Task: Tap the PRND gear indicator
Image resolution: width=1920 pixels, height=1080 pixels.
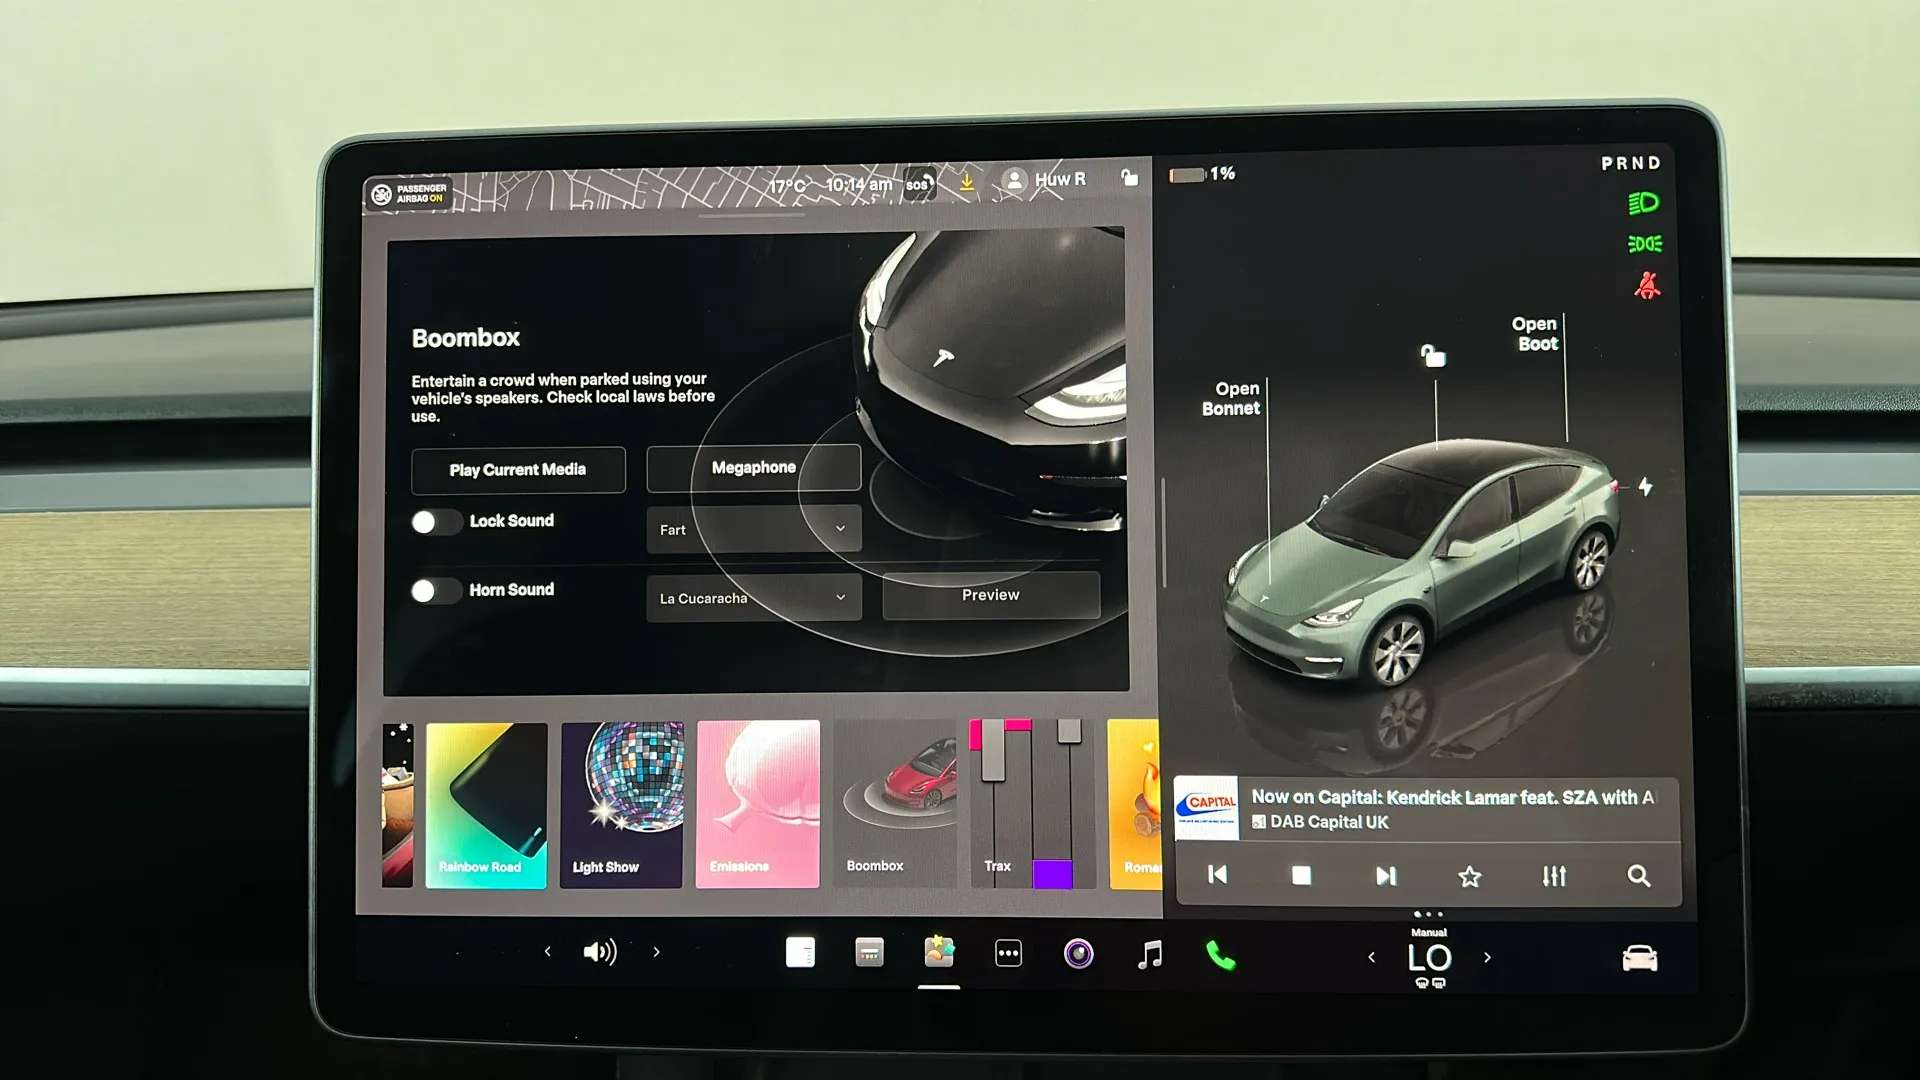Action: click(x=1630, y=163)
